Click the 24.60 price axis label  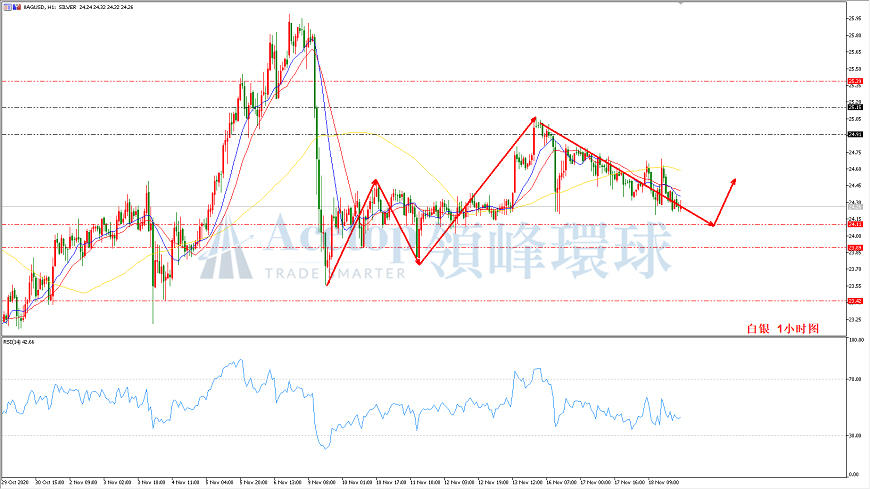click(x=855, y=169)
